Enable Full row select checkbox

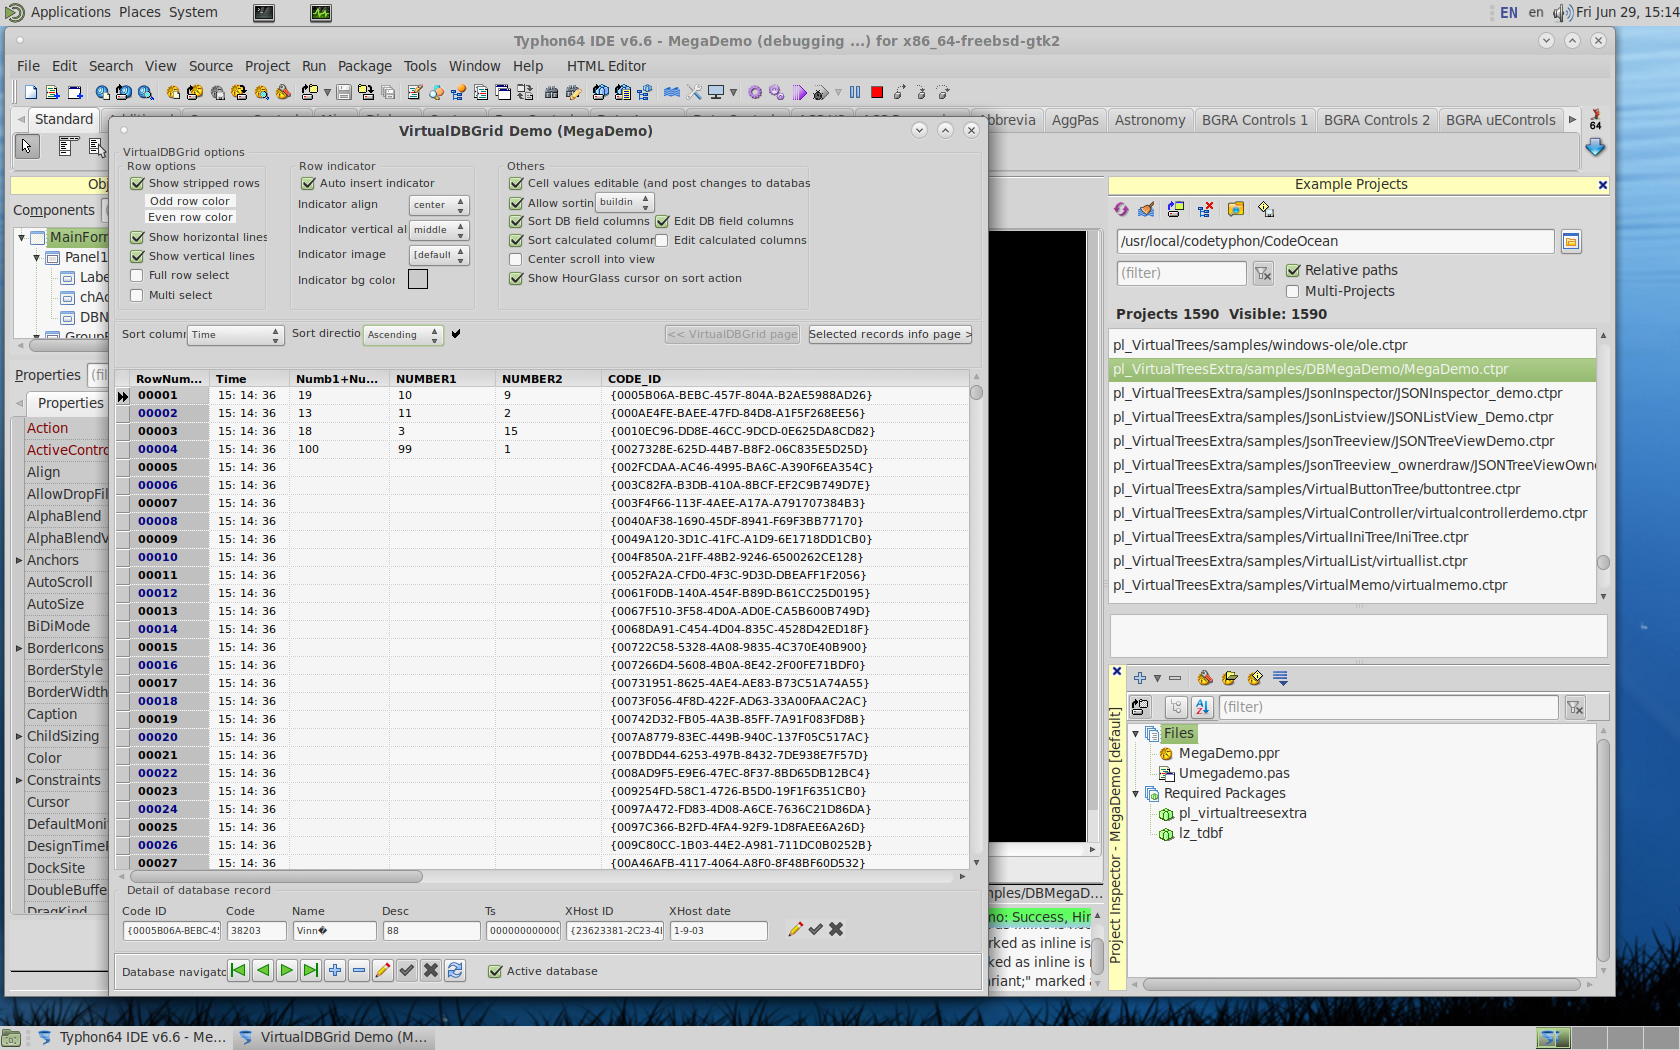point(137,275)
